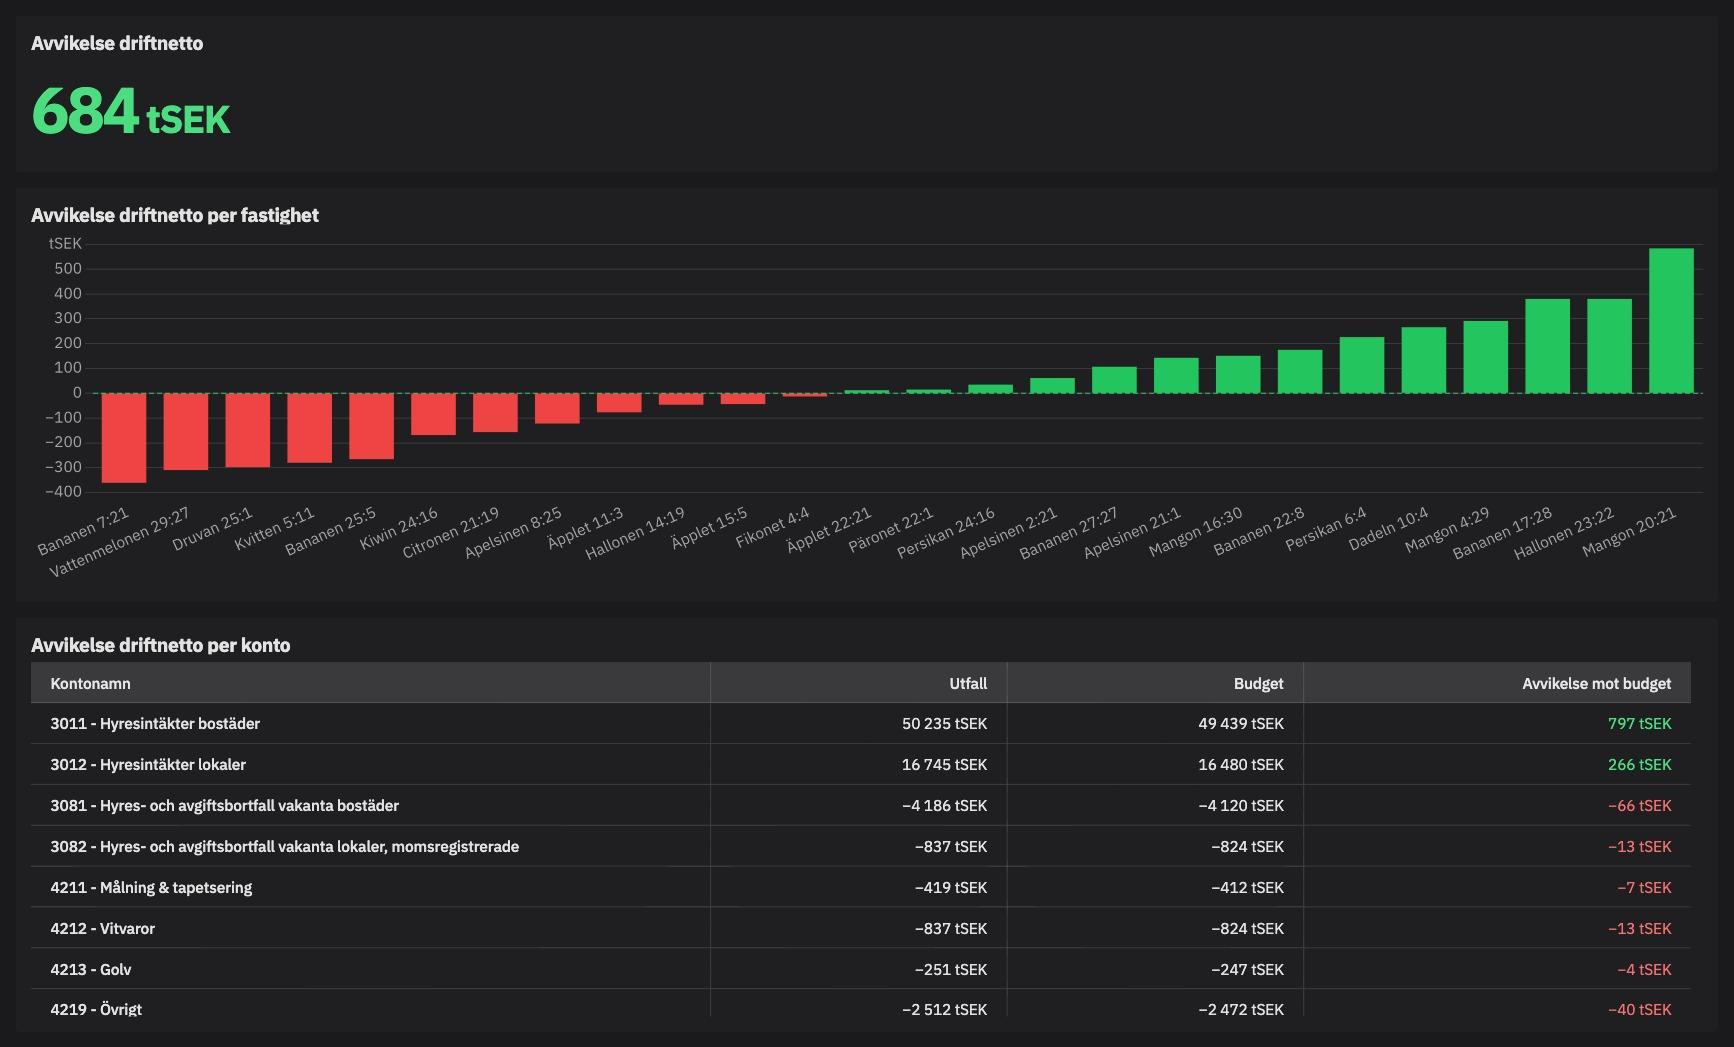Select row 4211 - Målning & tapetsering
The image size is (1734, 1047).
(x=861, y=887)
